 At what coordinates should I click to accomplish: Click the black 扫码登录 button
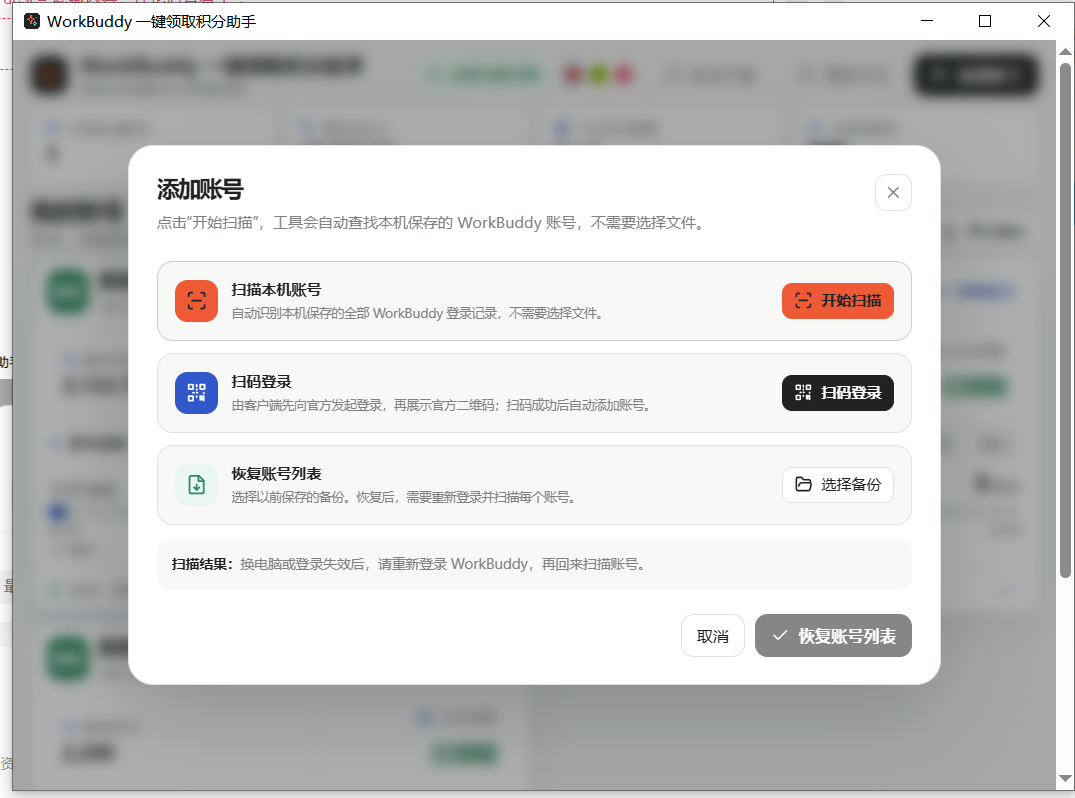click(838, 393)
